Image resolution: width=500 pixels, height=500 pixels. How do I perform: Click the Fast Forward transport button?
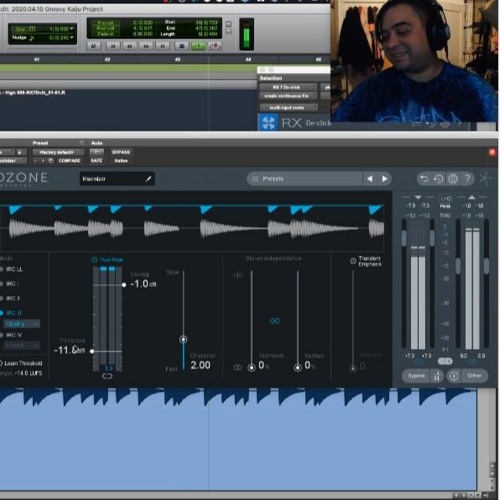click(146, 46)
